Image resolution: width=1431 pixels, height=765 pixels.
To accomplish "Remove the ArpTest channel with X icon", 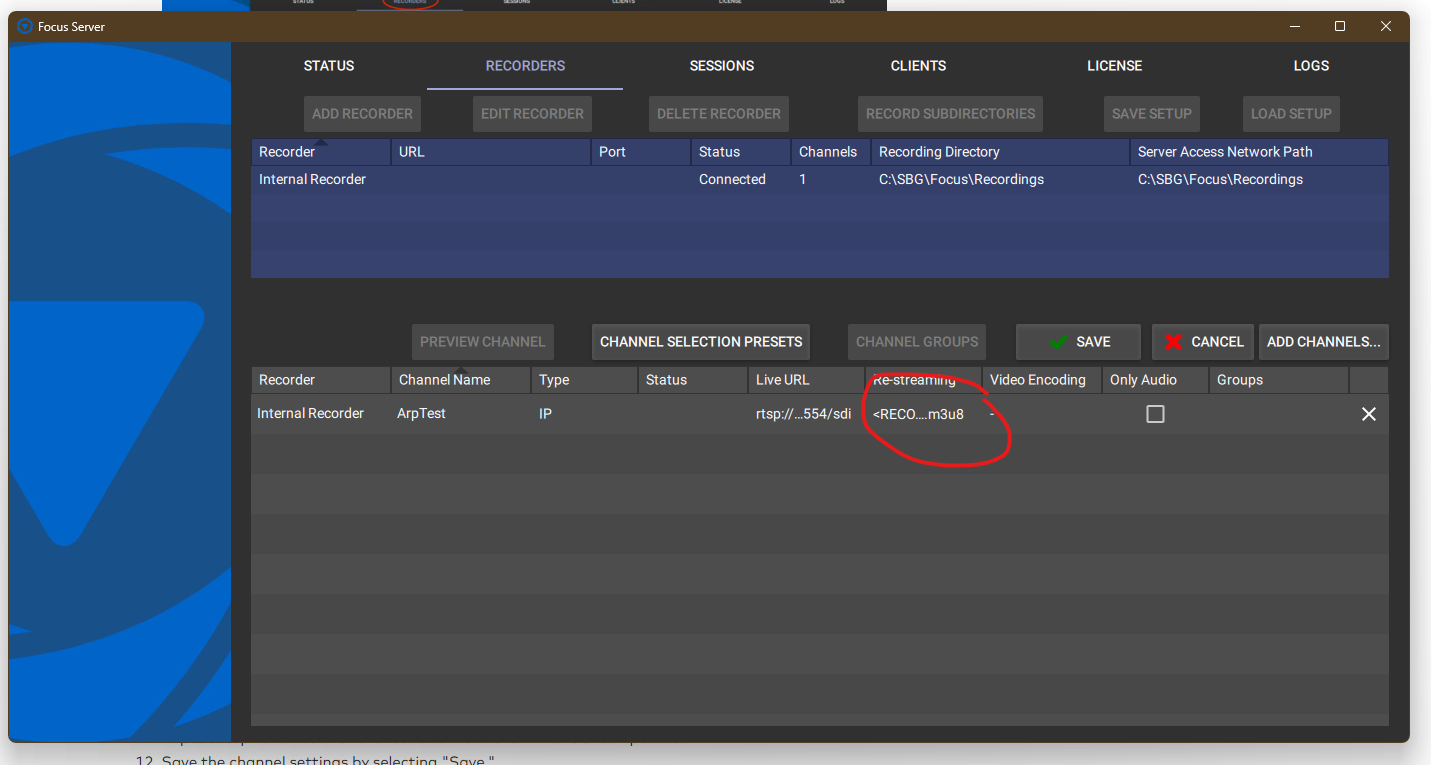I will coord(1368,413).
